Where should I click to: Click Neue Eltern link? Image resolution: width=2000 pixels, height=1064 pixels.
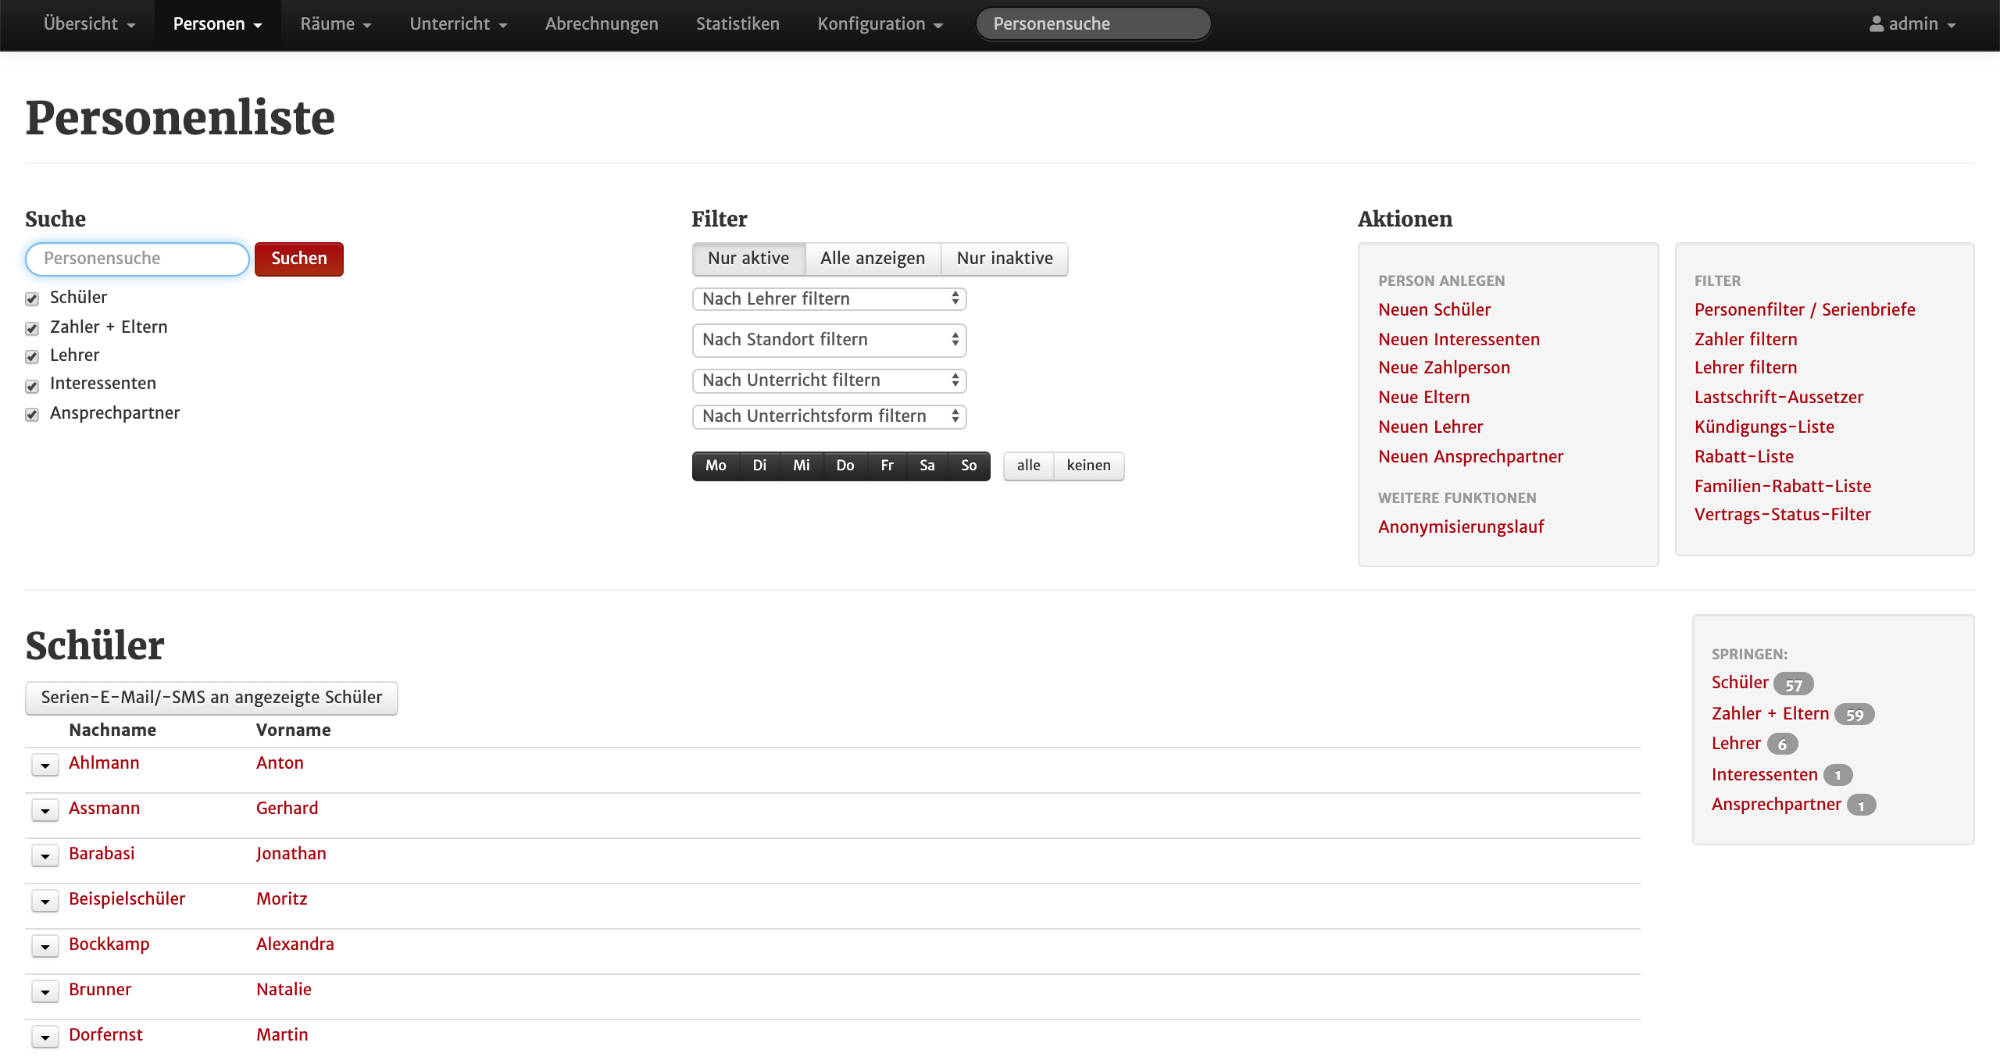[x=1424, y=398]
